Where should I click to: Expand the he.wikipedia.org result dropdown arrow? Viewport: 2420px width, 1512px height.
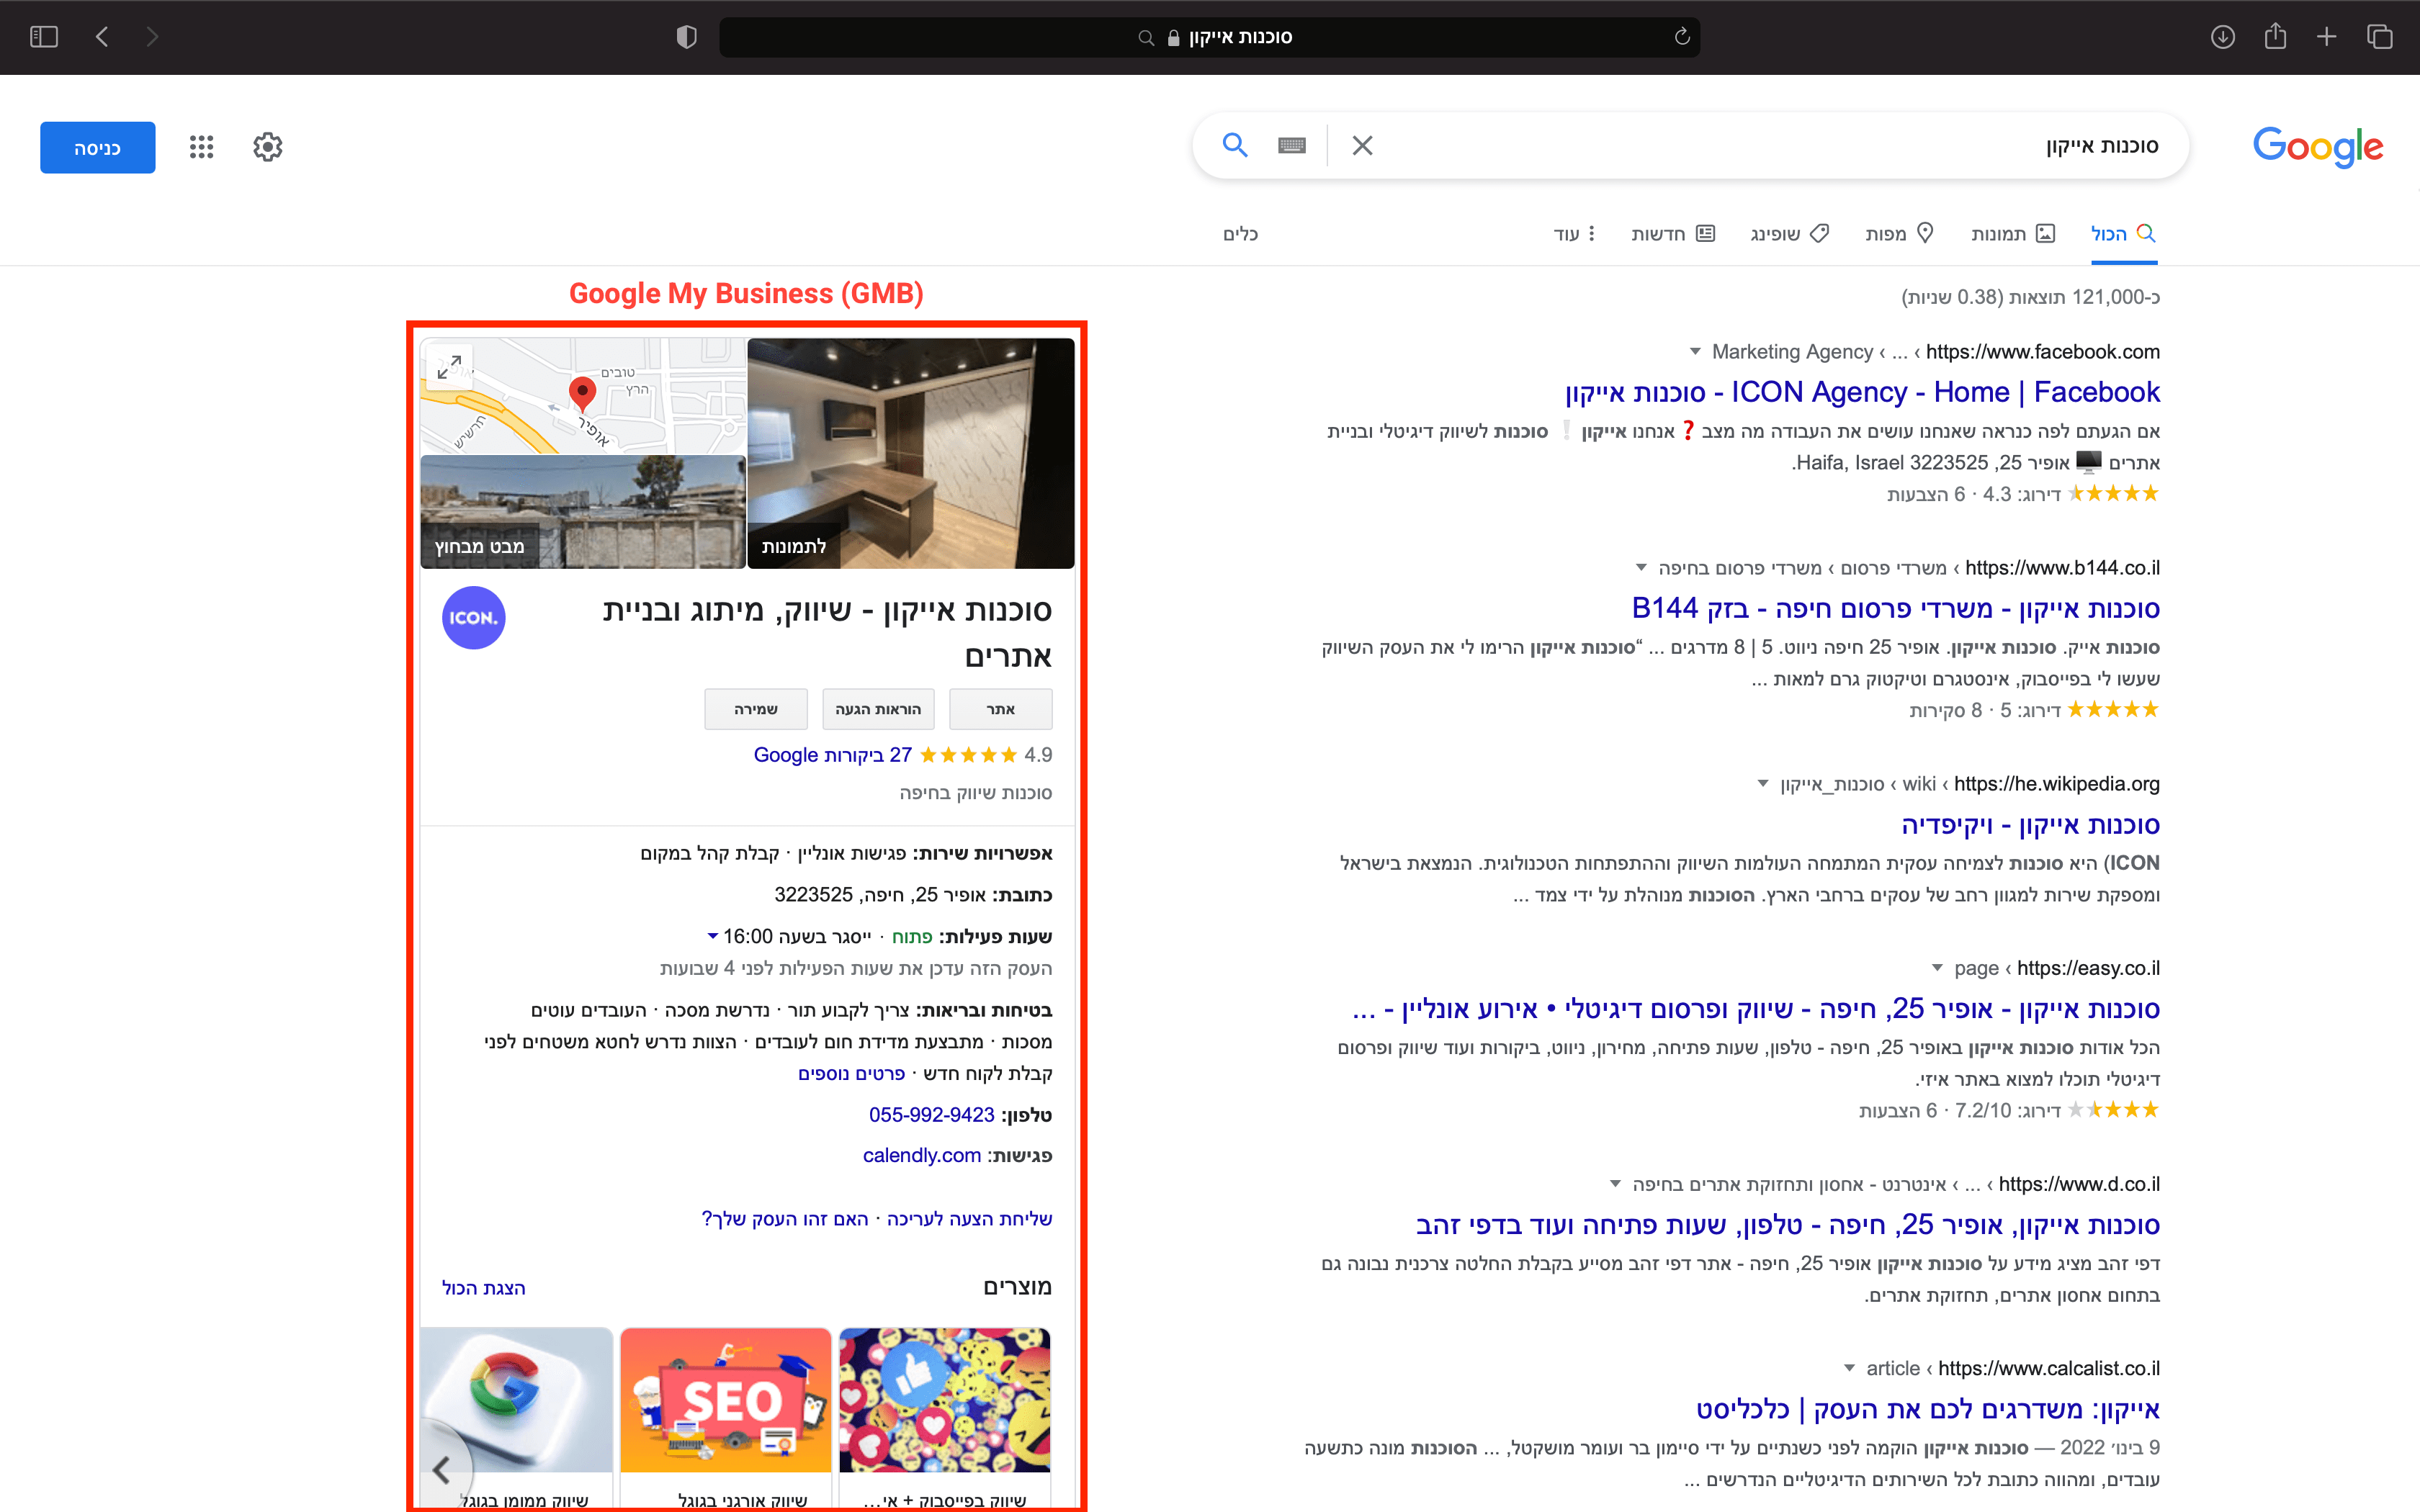click(x=1763, y=784)
